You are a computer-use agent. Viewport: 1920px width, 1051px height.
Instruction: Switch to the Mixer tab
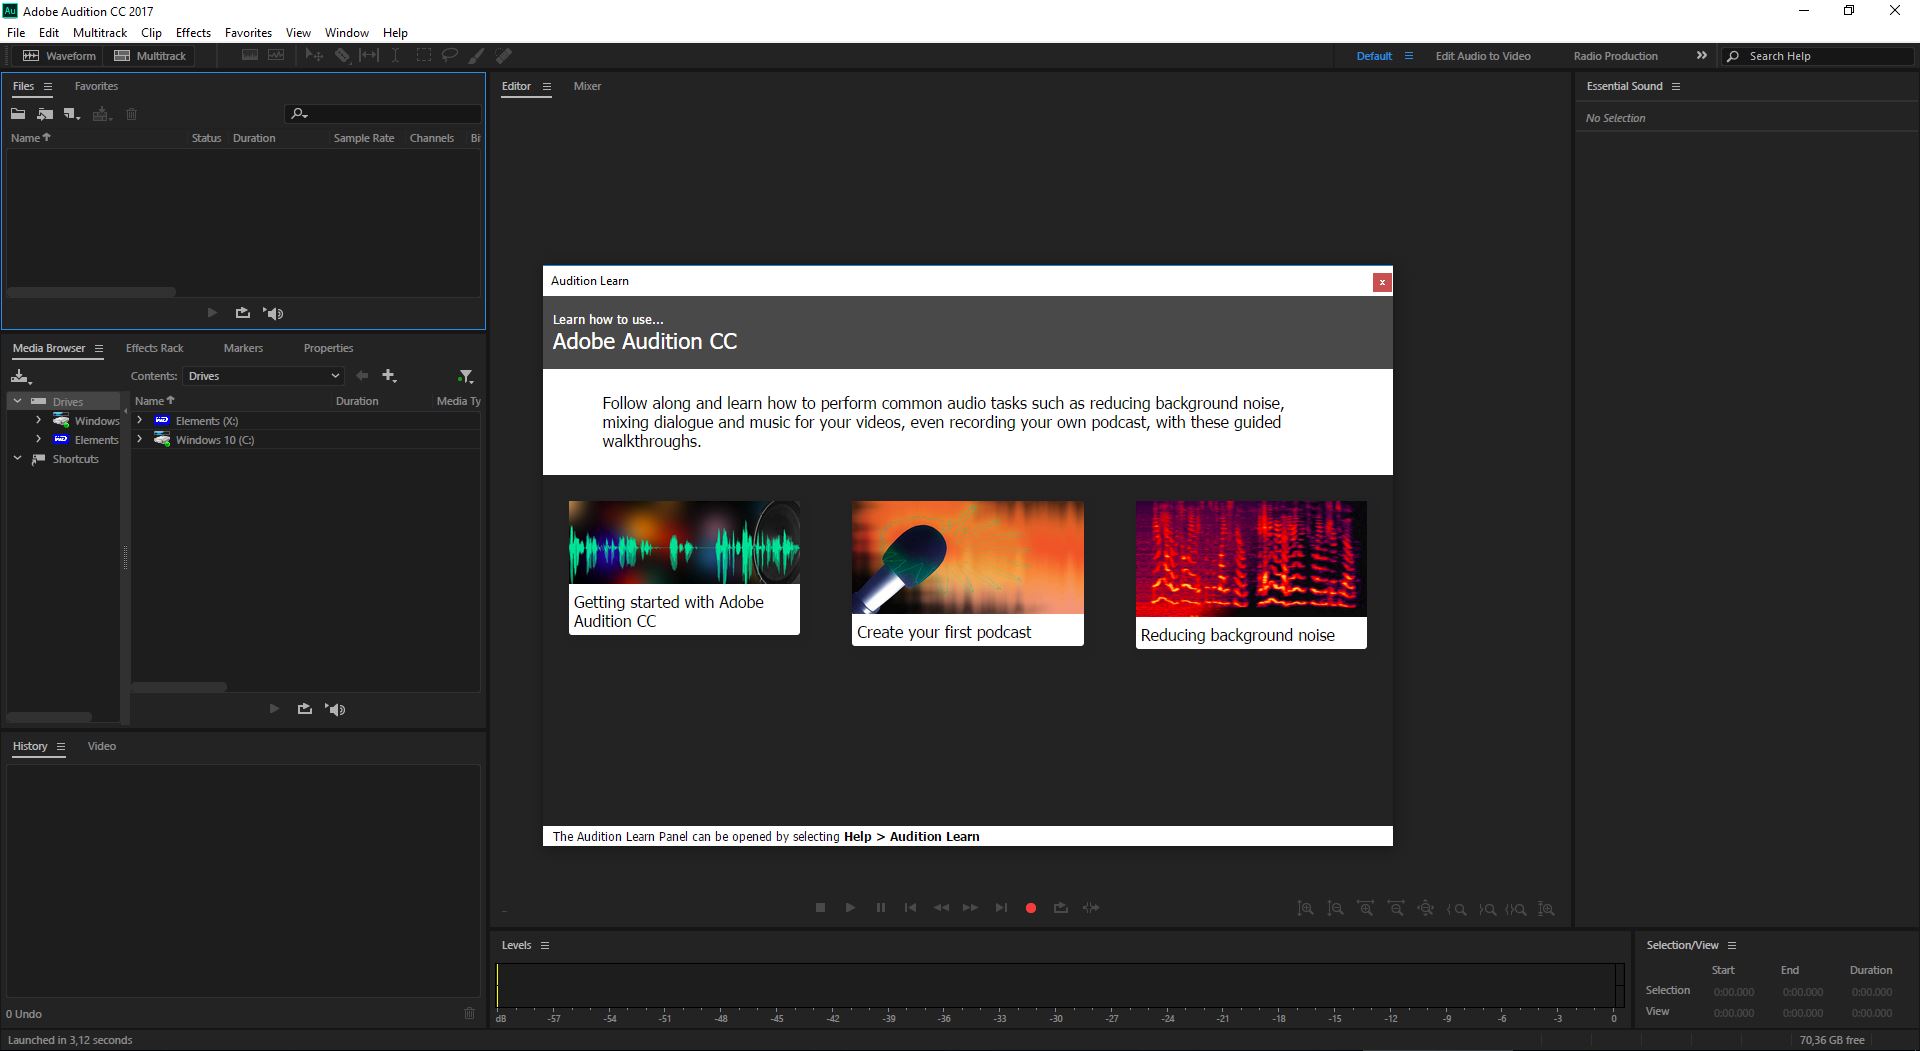(x=587, y=86)
